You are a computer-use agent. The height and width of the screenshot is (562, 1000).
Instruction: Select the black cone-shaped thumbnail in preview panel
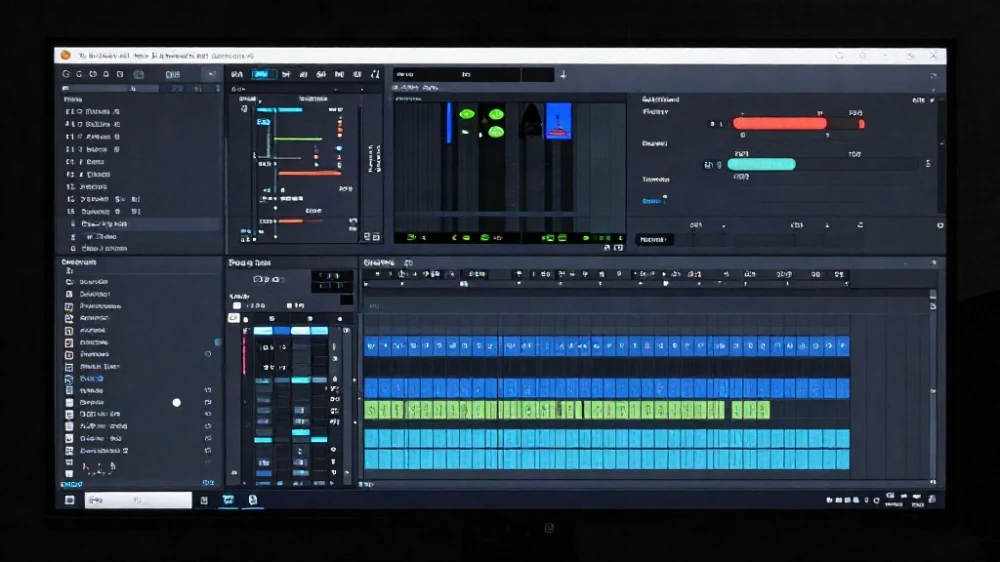[531, 121]
